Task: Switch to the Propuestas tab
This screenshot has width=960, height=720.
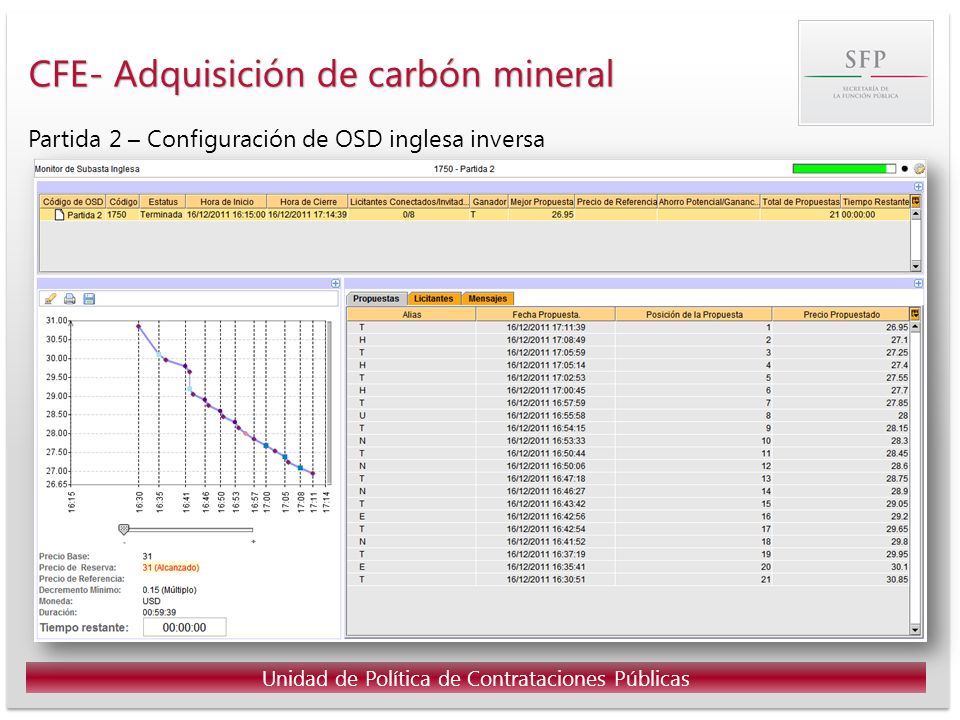Action: click(x=376, y=299)
